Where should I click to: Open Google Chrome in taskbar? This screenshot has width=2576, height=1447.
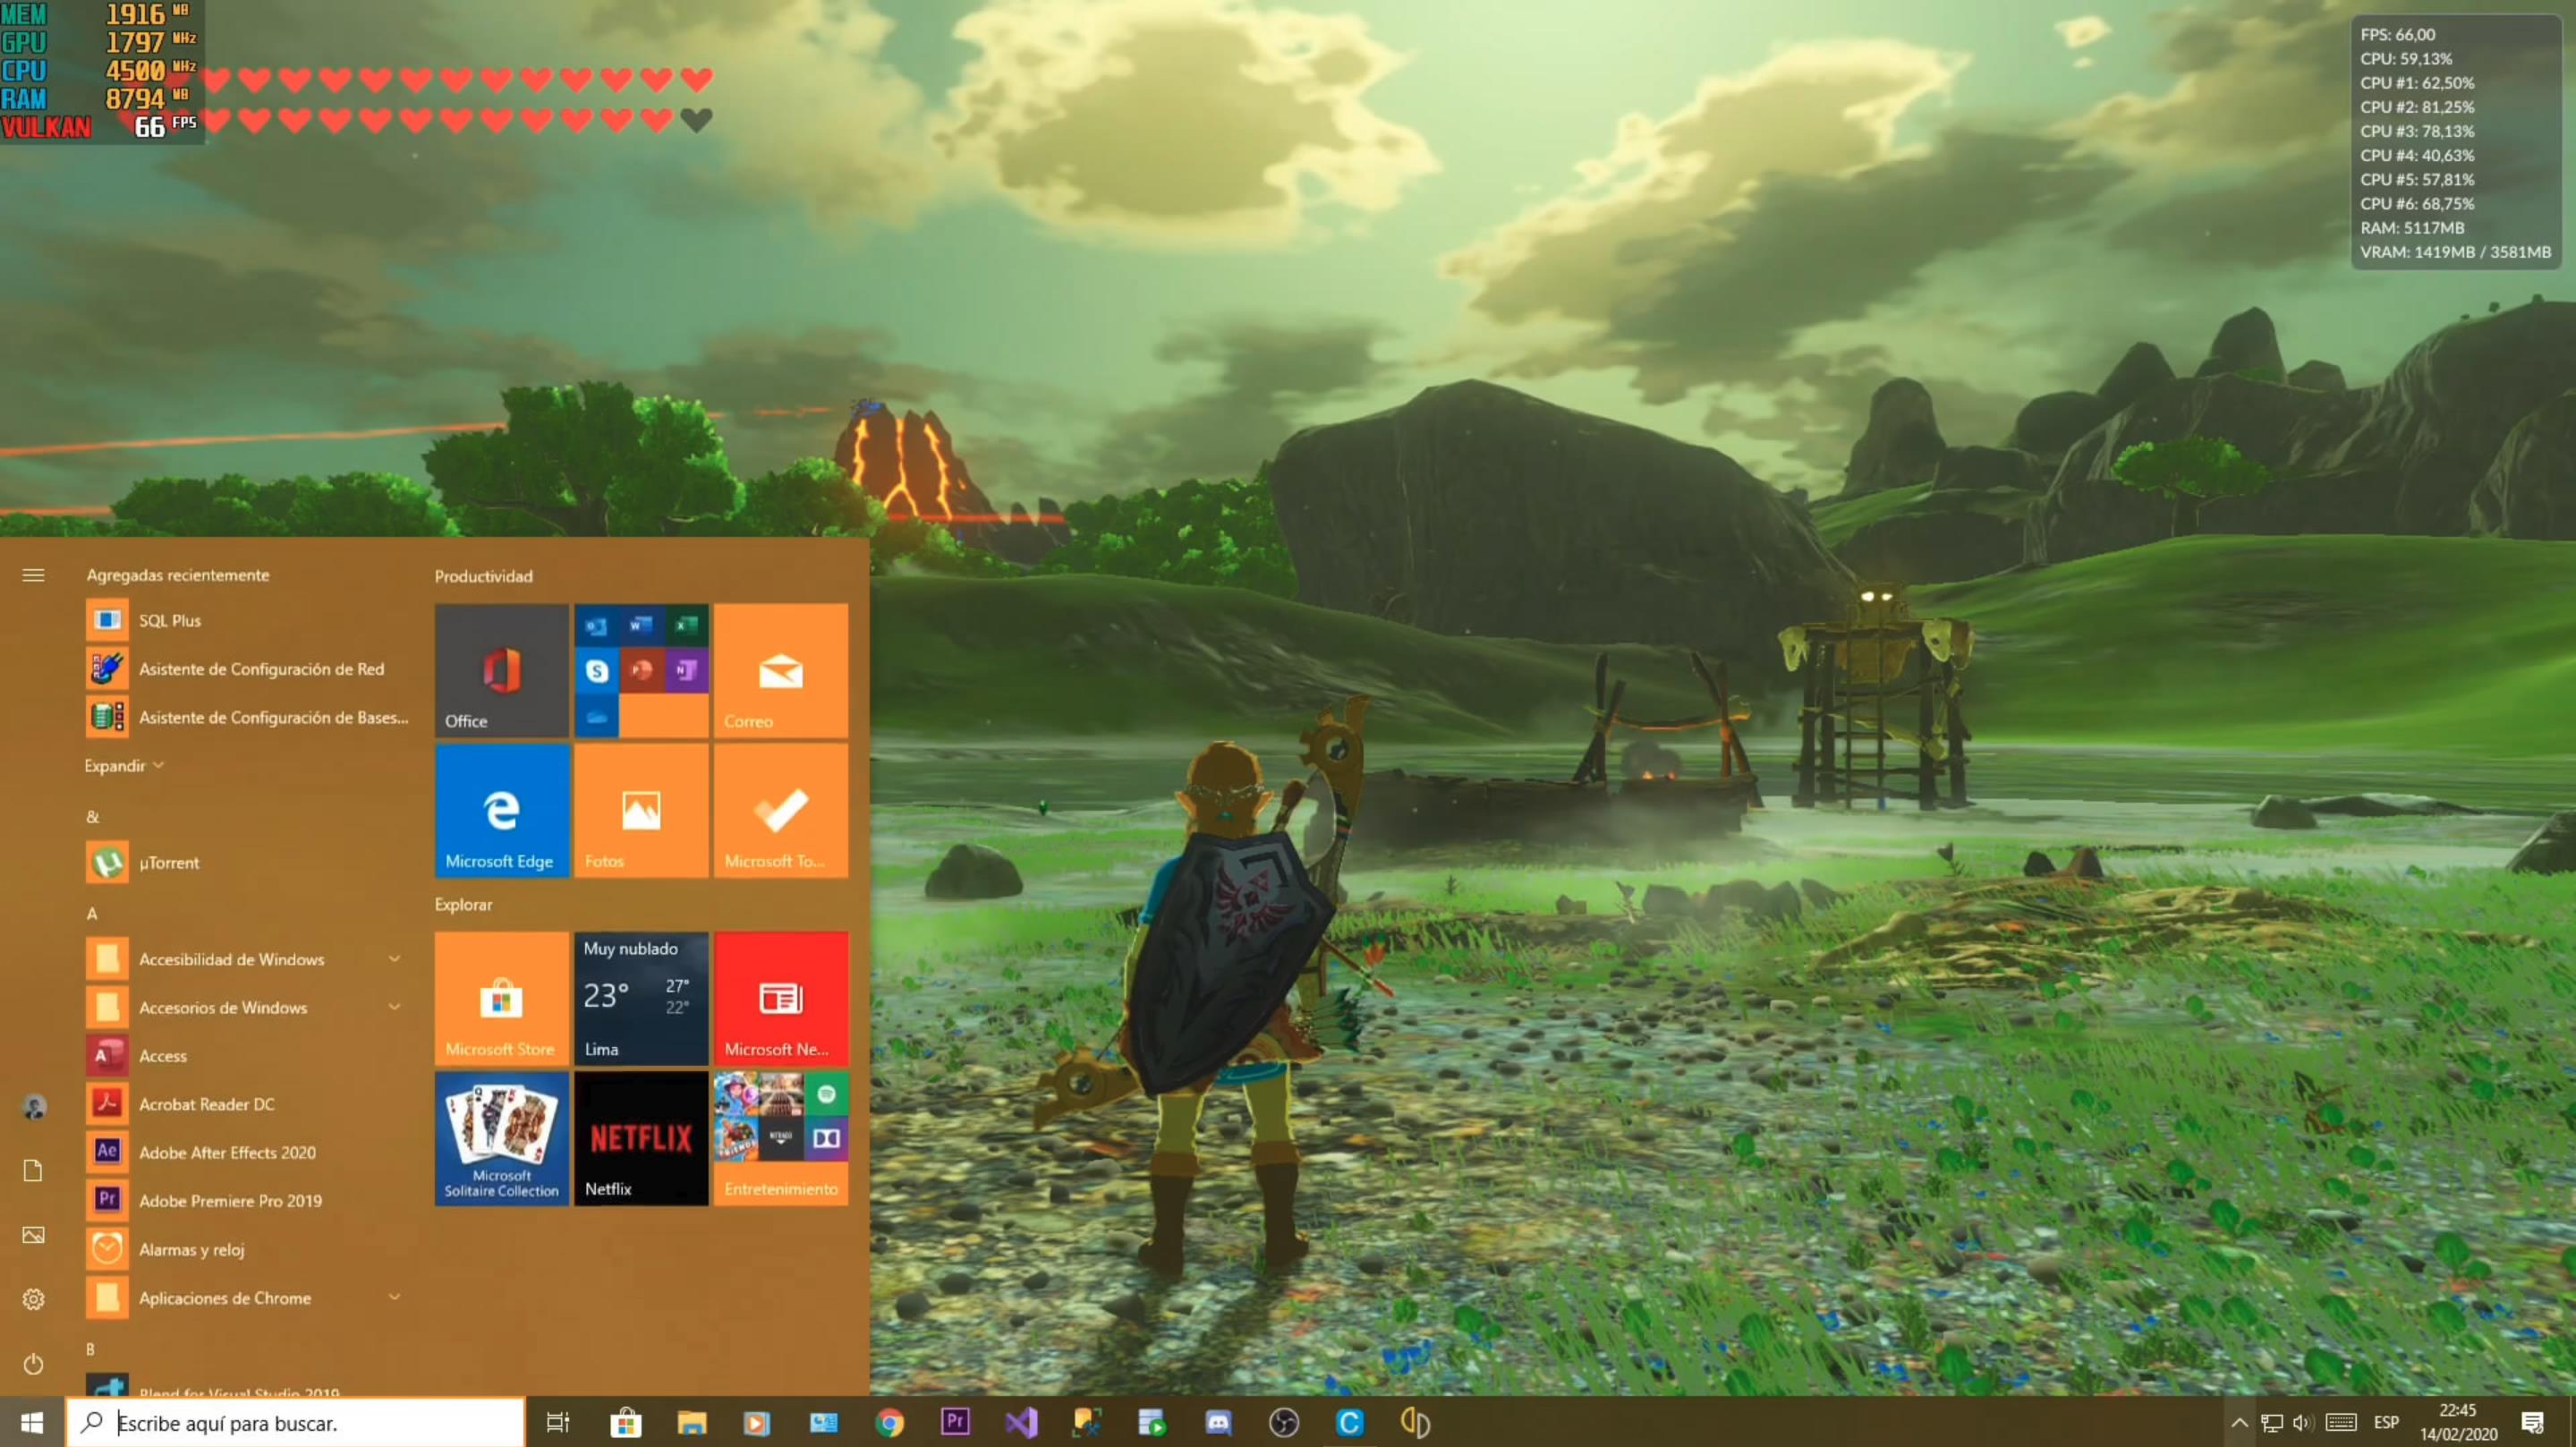889,1422
